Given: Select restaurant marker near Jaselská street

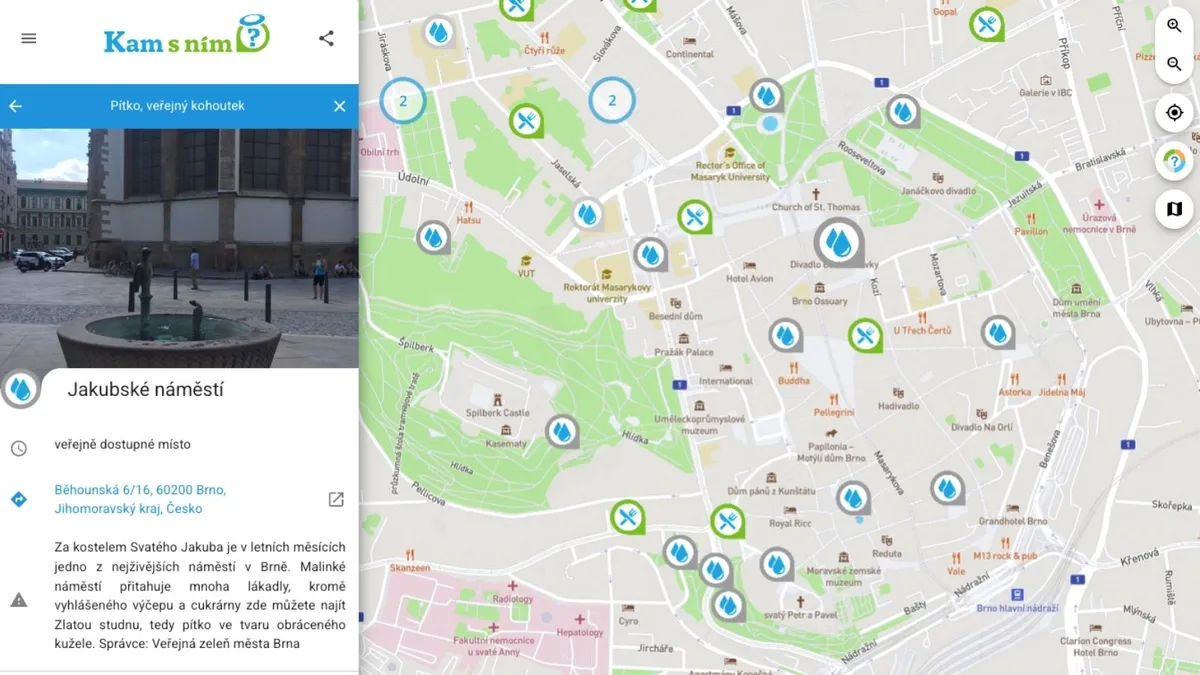Looking at the screenshot, I should (x=526, y=121).
